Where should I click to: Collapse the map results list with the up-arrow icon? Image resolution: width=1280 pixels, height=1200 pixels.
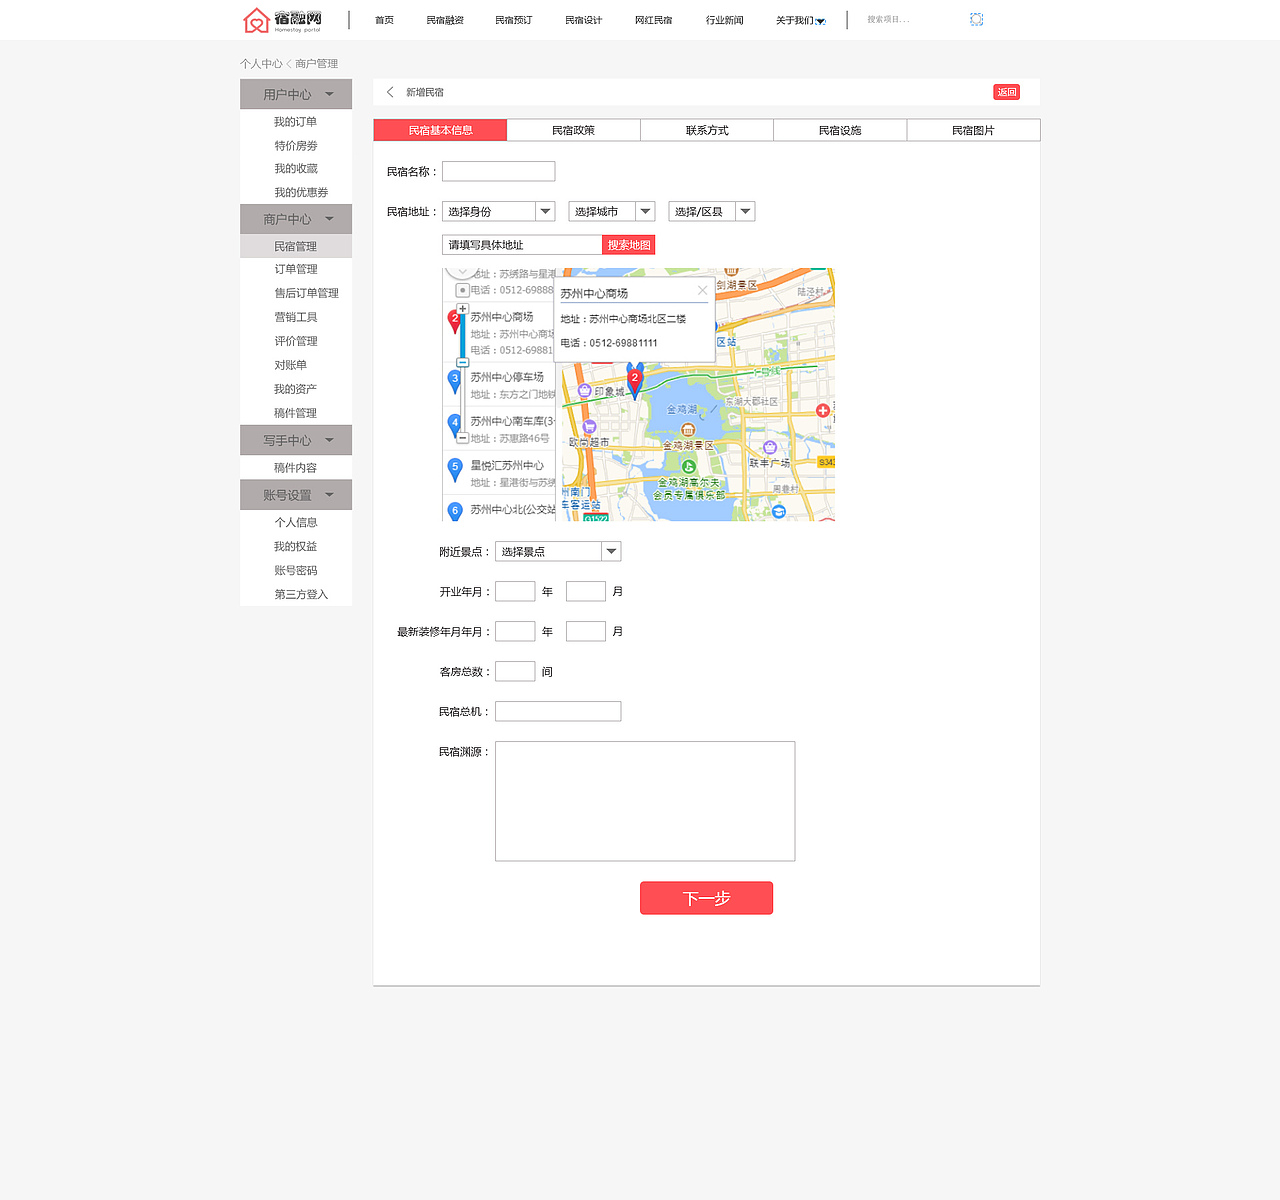tap(462, 272)
